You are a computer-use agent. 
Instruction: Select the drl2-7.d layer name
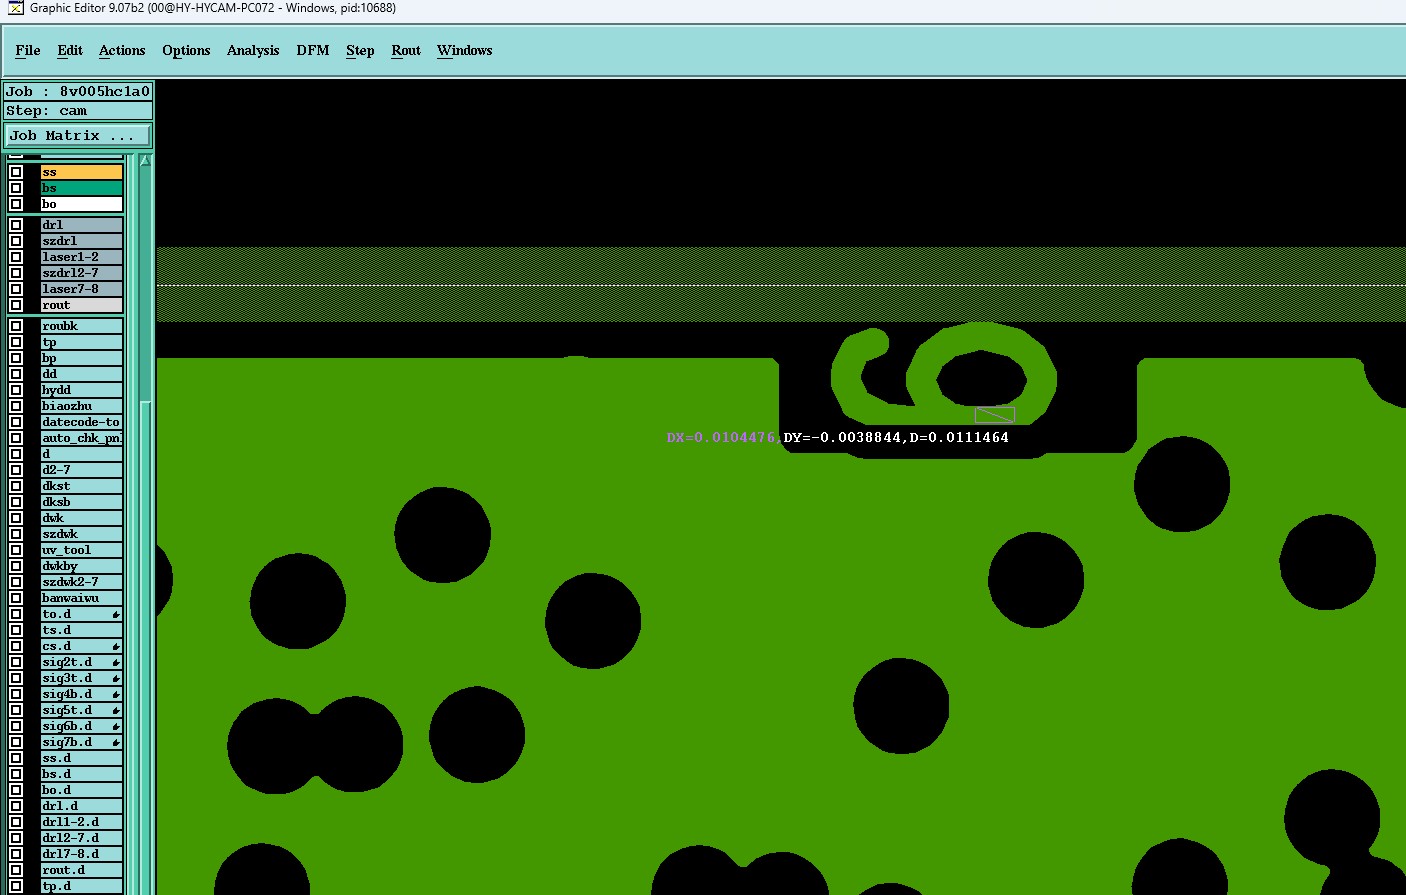tap(81, 838)
